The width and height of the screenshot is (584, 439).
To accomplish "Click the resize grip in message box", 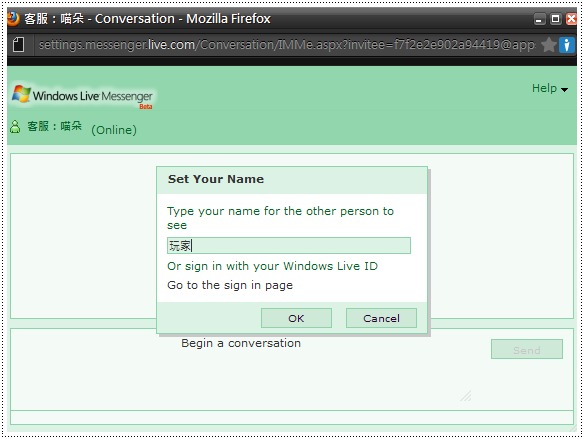I will (x=466, y=396).
